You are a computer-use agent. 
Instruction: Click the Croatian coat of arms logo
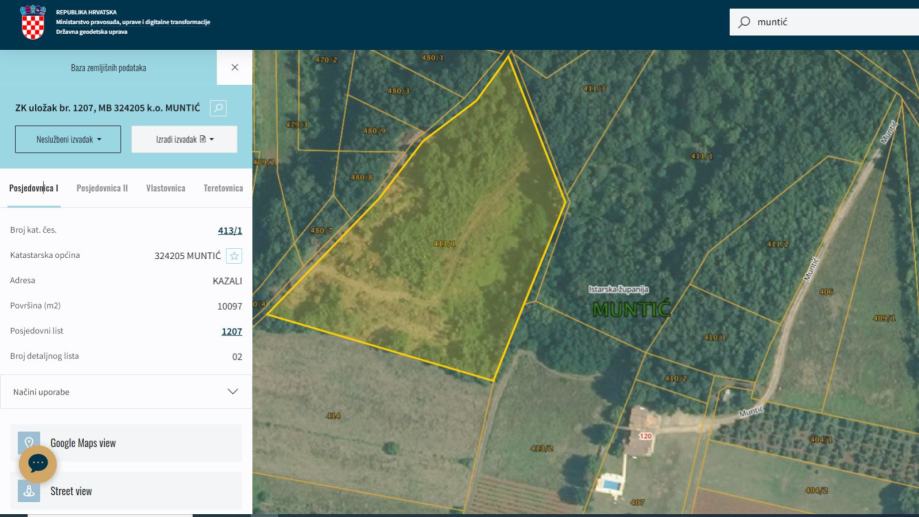coord(33,22)
